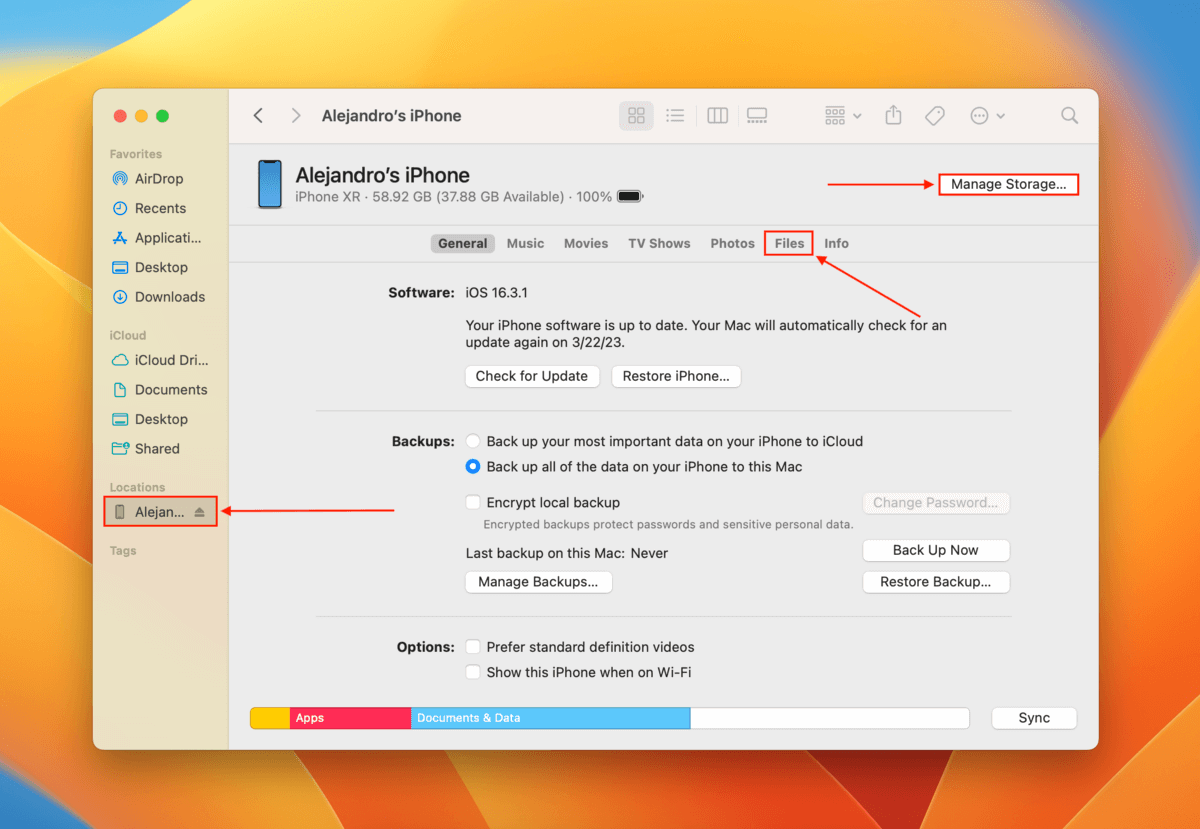Click Back Up Now button
The height and width of the screenshot is (829, 1200).
pos(936,550)
